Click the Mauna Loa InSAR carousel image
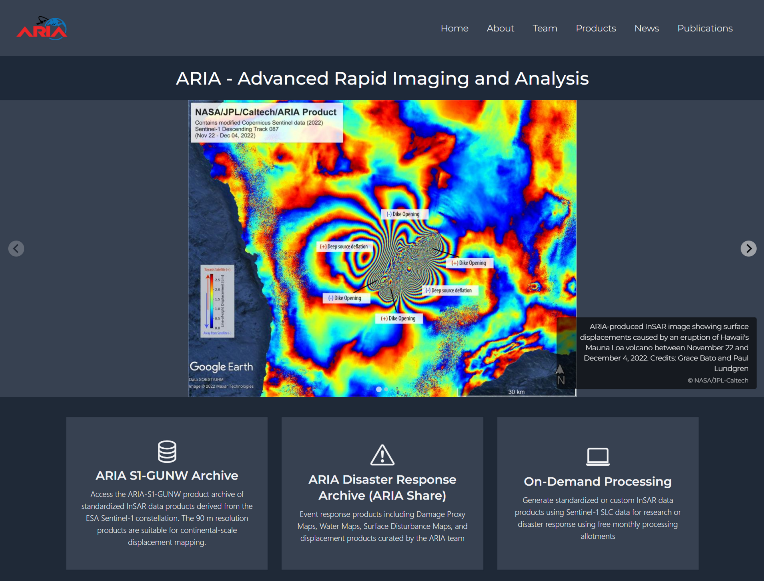The height and width of the screenshot is (581, 764). point(382,249)
